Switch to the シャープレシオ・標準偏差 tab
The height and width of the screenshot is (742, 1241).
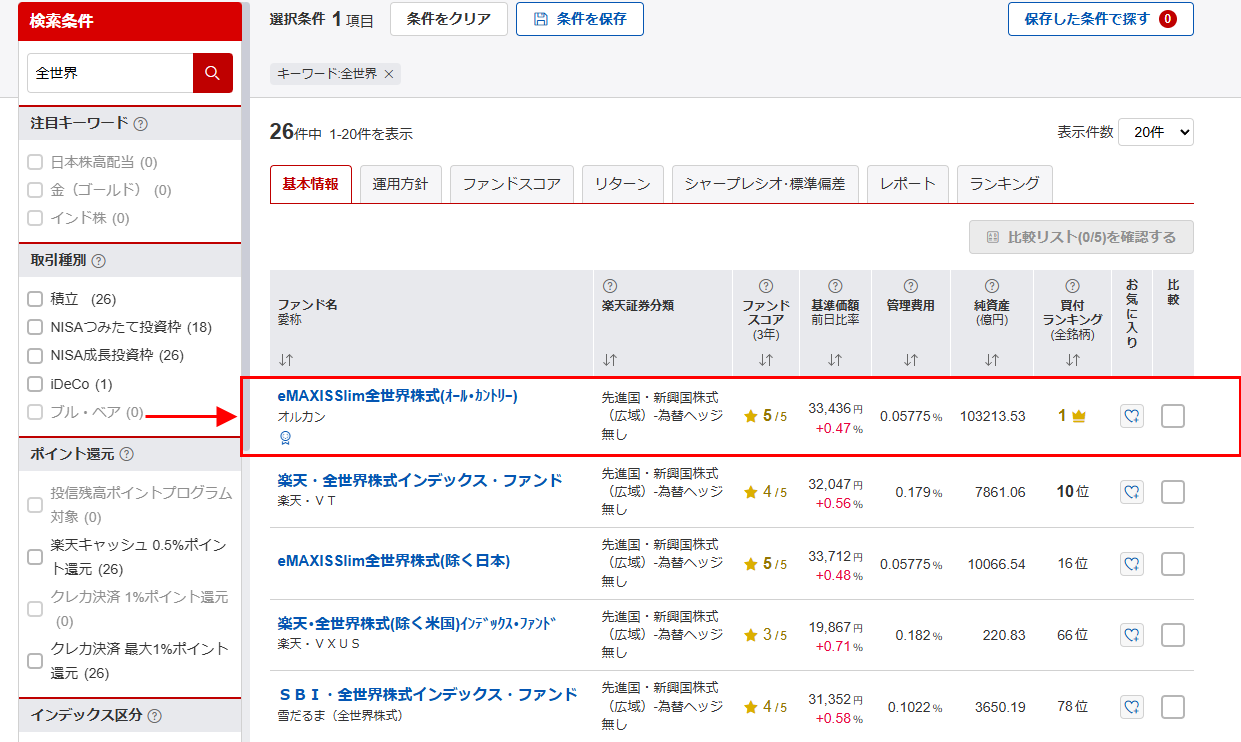(765, 184)
